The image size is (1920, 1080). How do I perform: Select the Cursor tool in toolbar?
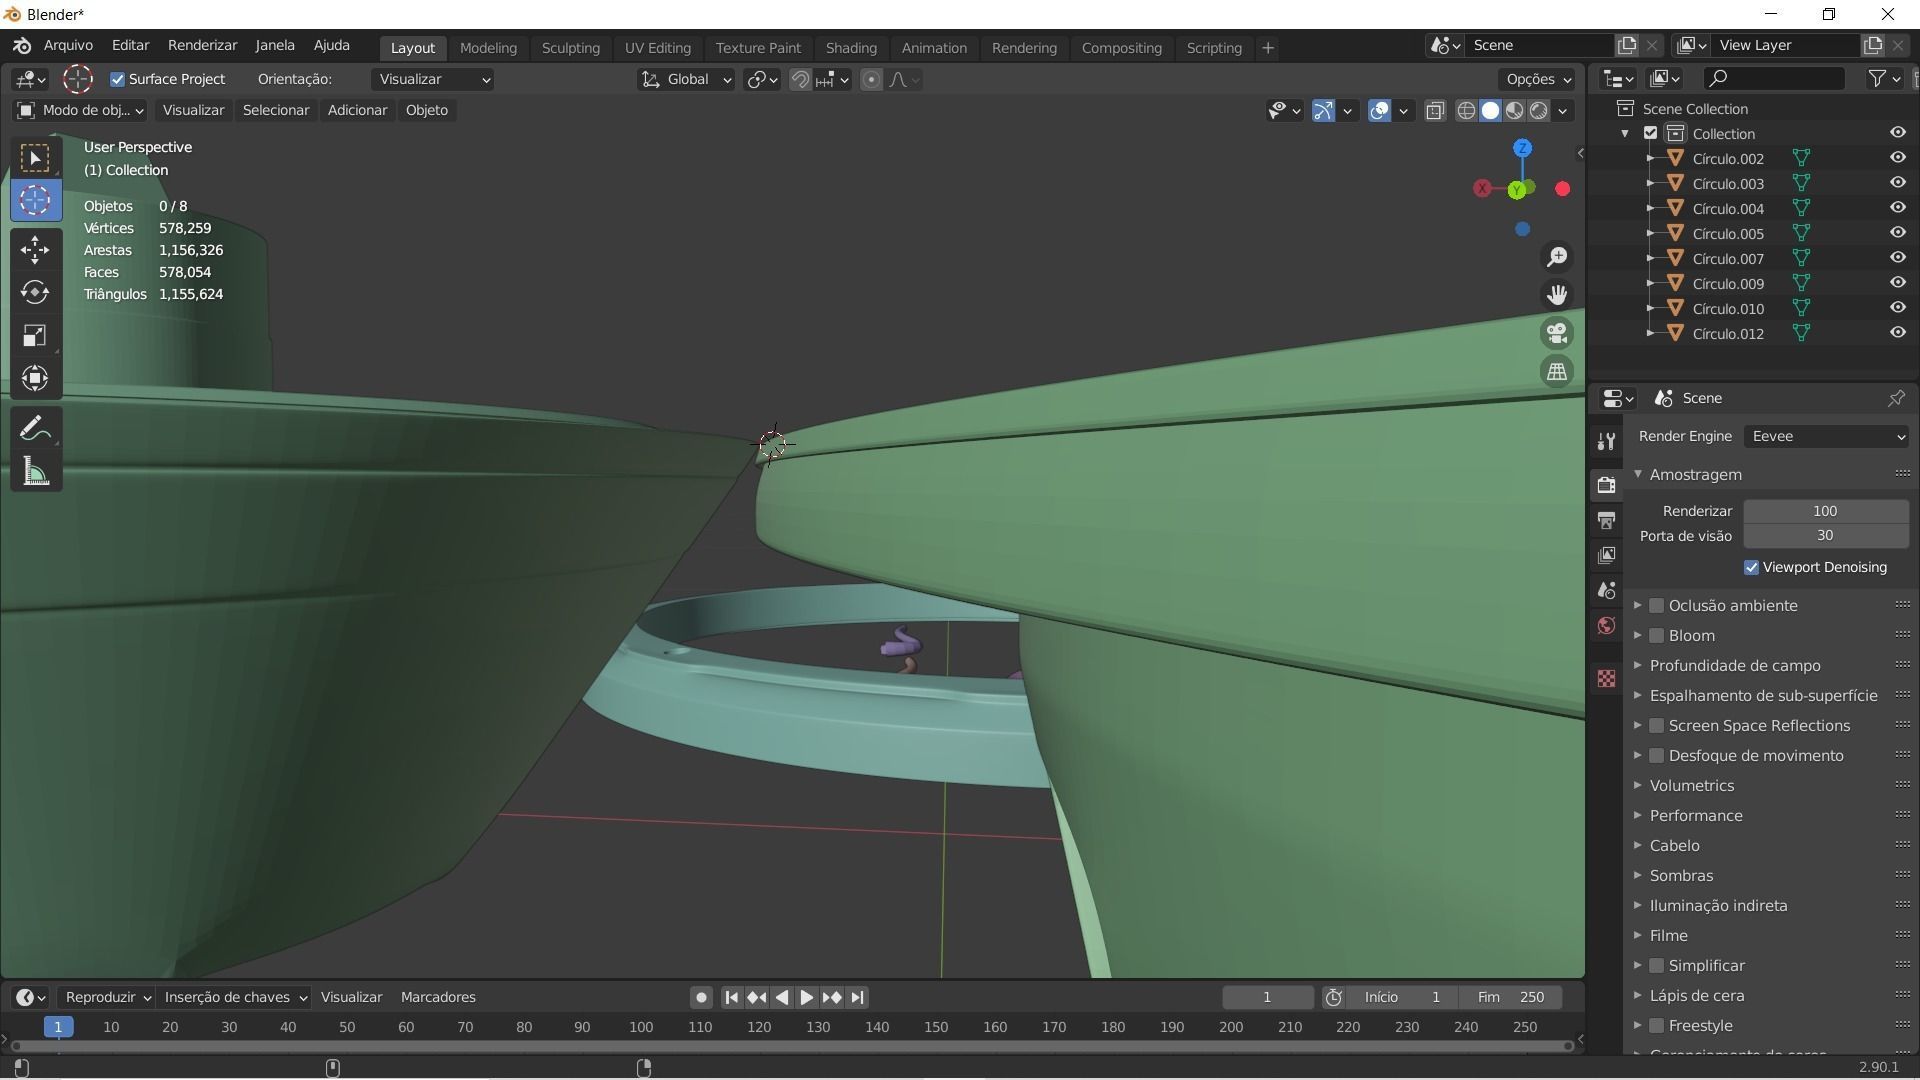click(35, 201)
